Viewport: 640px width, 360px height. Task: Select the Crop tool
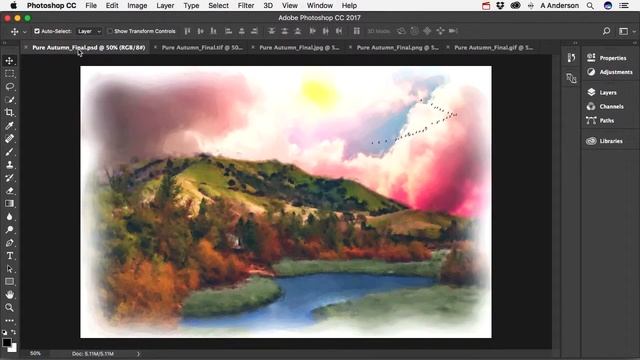9,113
